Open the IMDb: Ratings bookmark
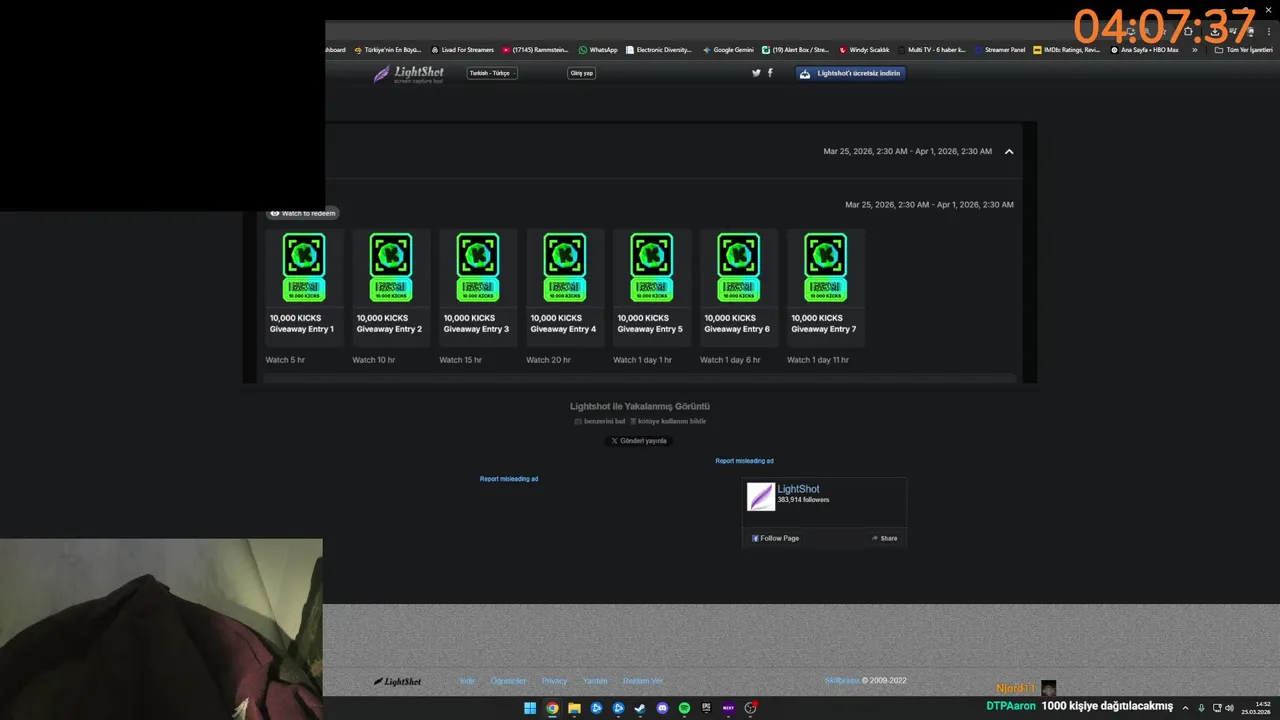Image resolution: width=1280 pixels, height=720 pixels. point(1067,50)
